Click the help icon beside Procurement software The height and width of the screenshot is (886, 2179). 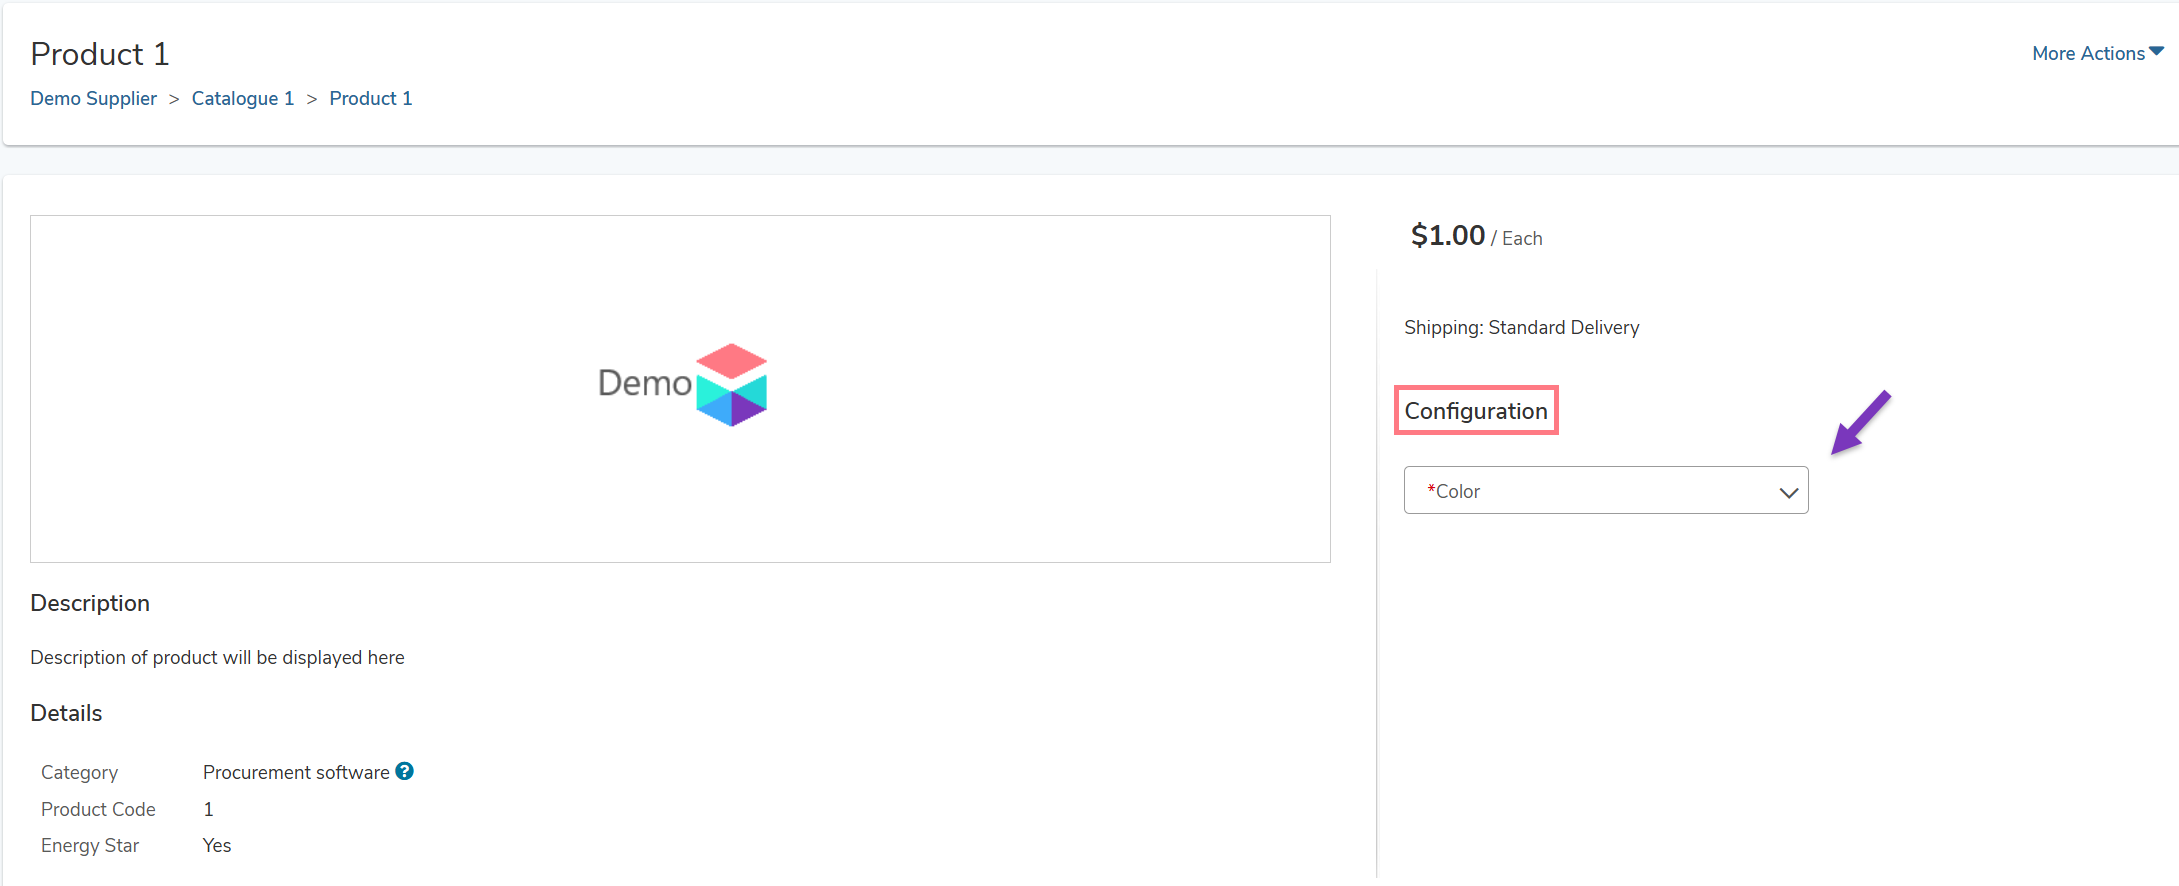(404, 771)
